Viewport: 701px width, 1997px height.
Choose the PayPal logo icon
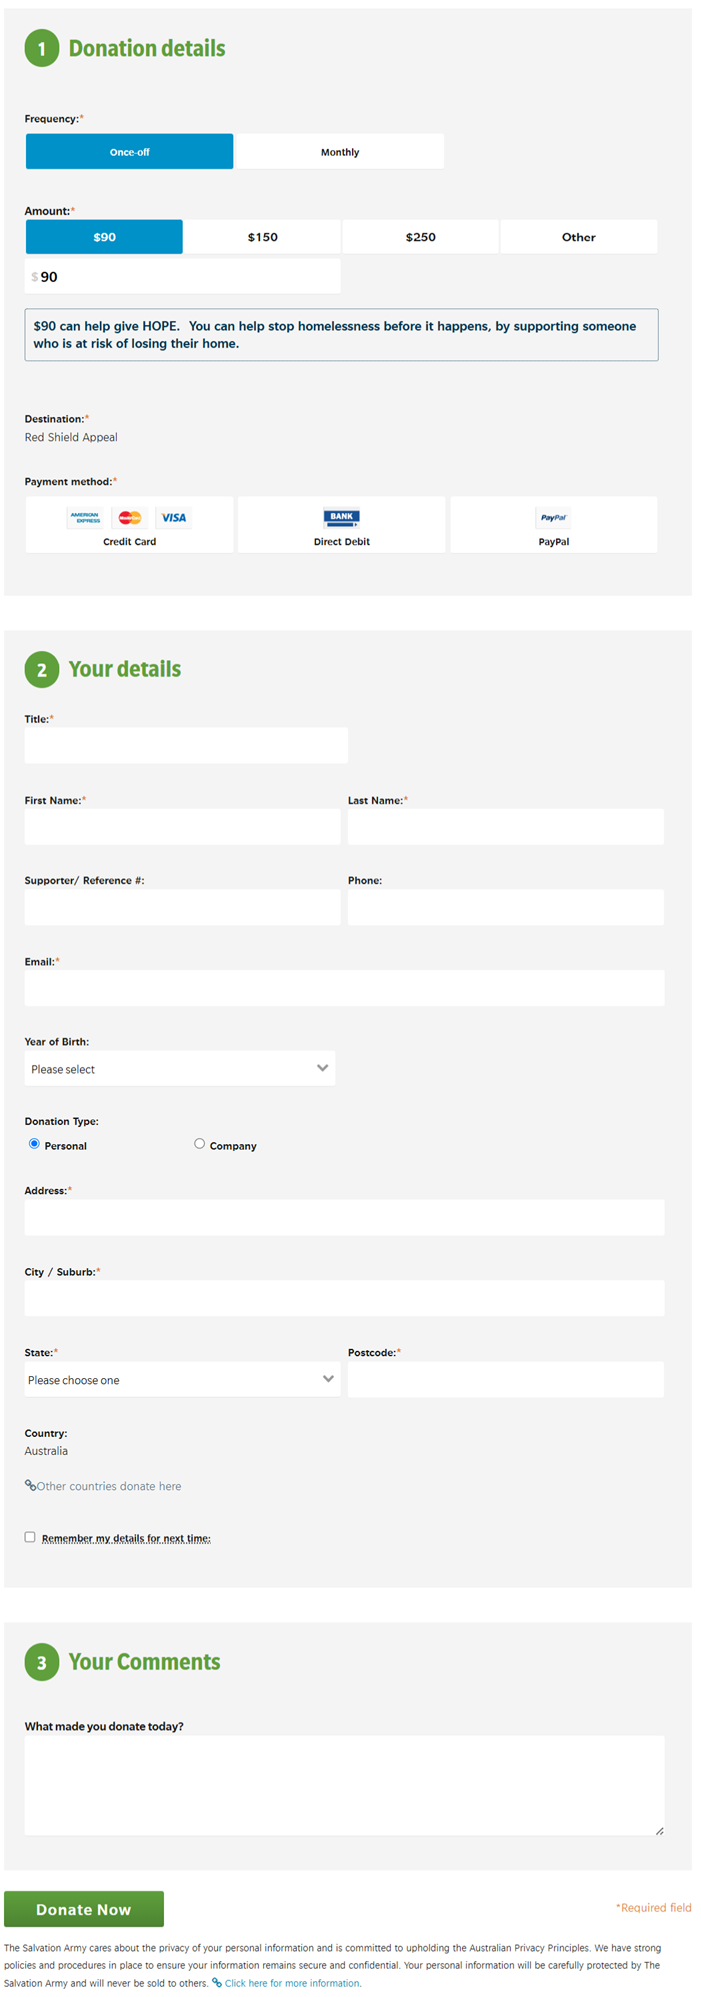pos(553,517)
